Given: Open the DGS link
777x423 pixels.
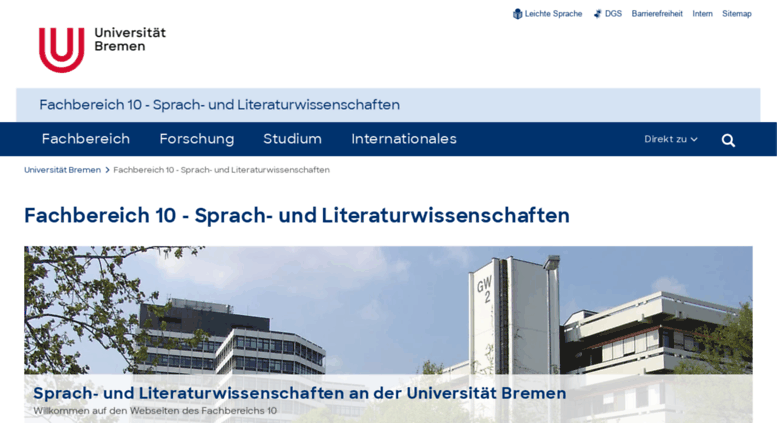Looking at the screenshot, I should pyautogui.click(x=613, y=14).
